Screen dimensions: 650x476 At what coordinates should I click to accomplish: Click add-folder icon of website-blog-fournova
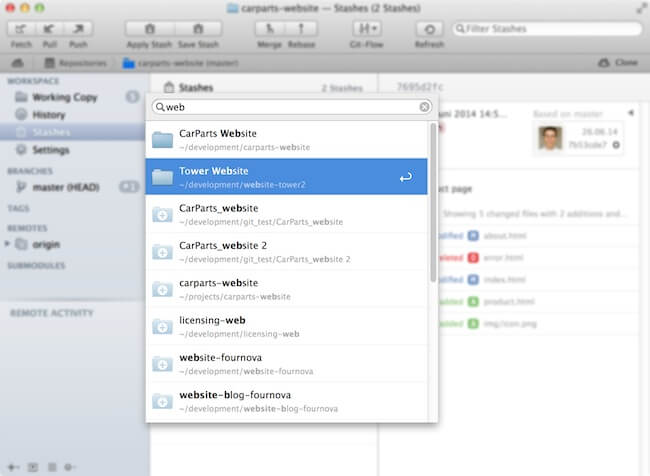(x=162, y=401)
